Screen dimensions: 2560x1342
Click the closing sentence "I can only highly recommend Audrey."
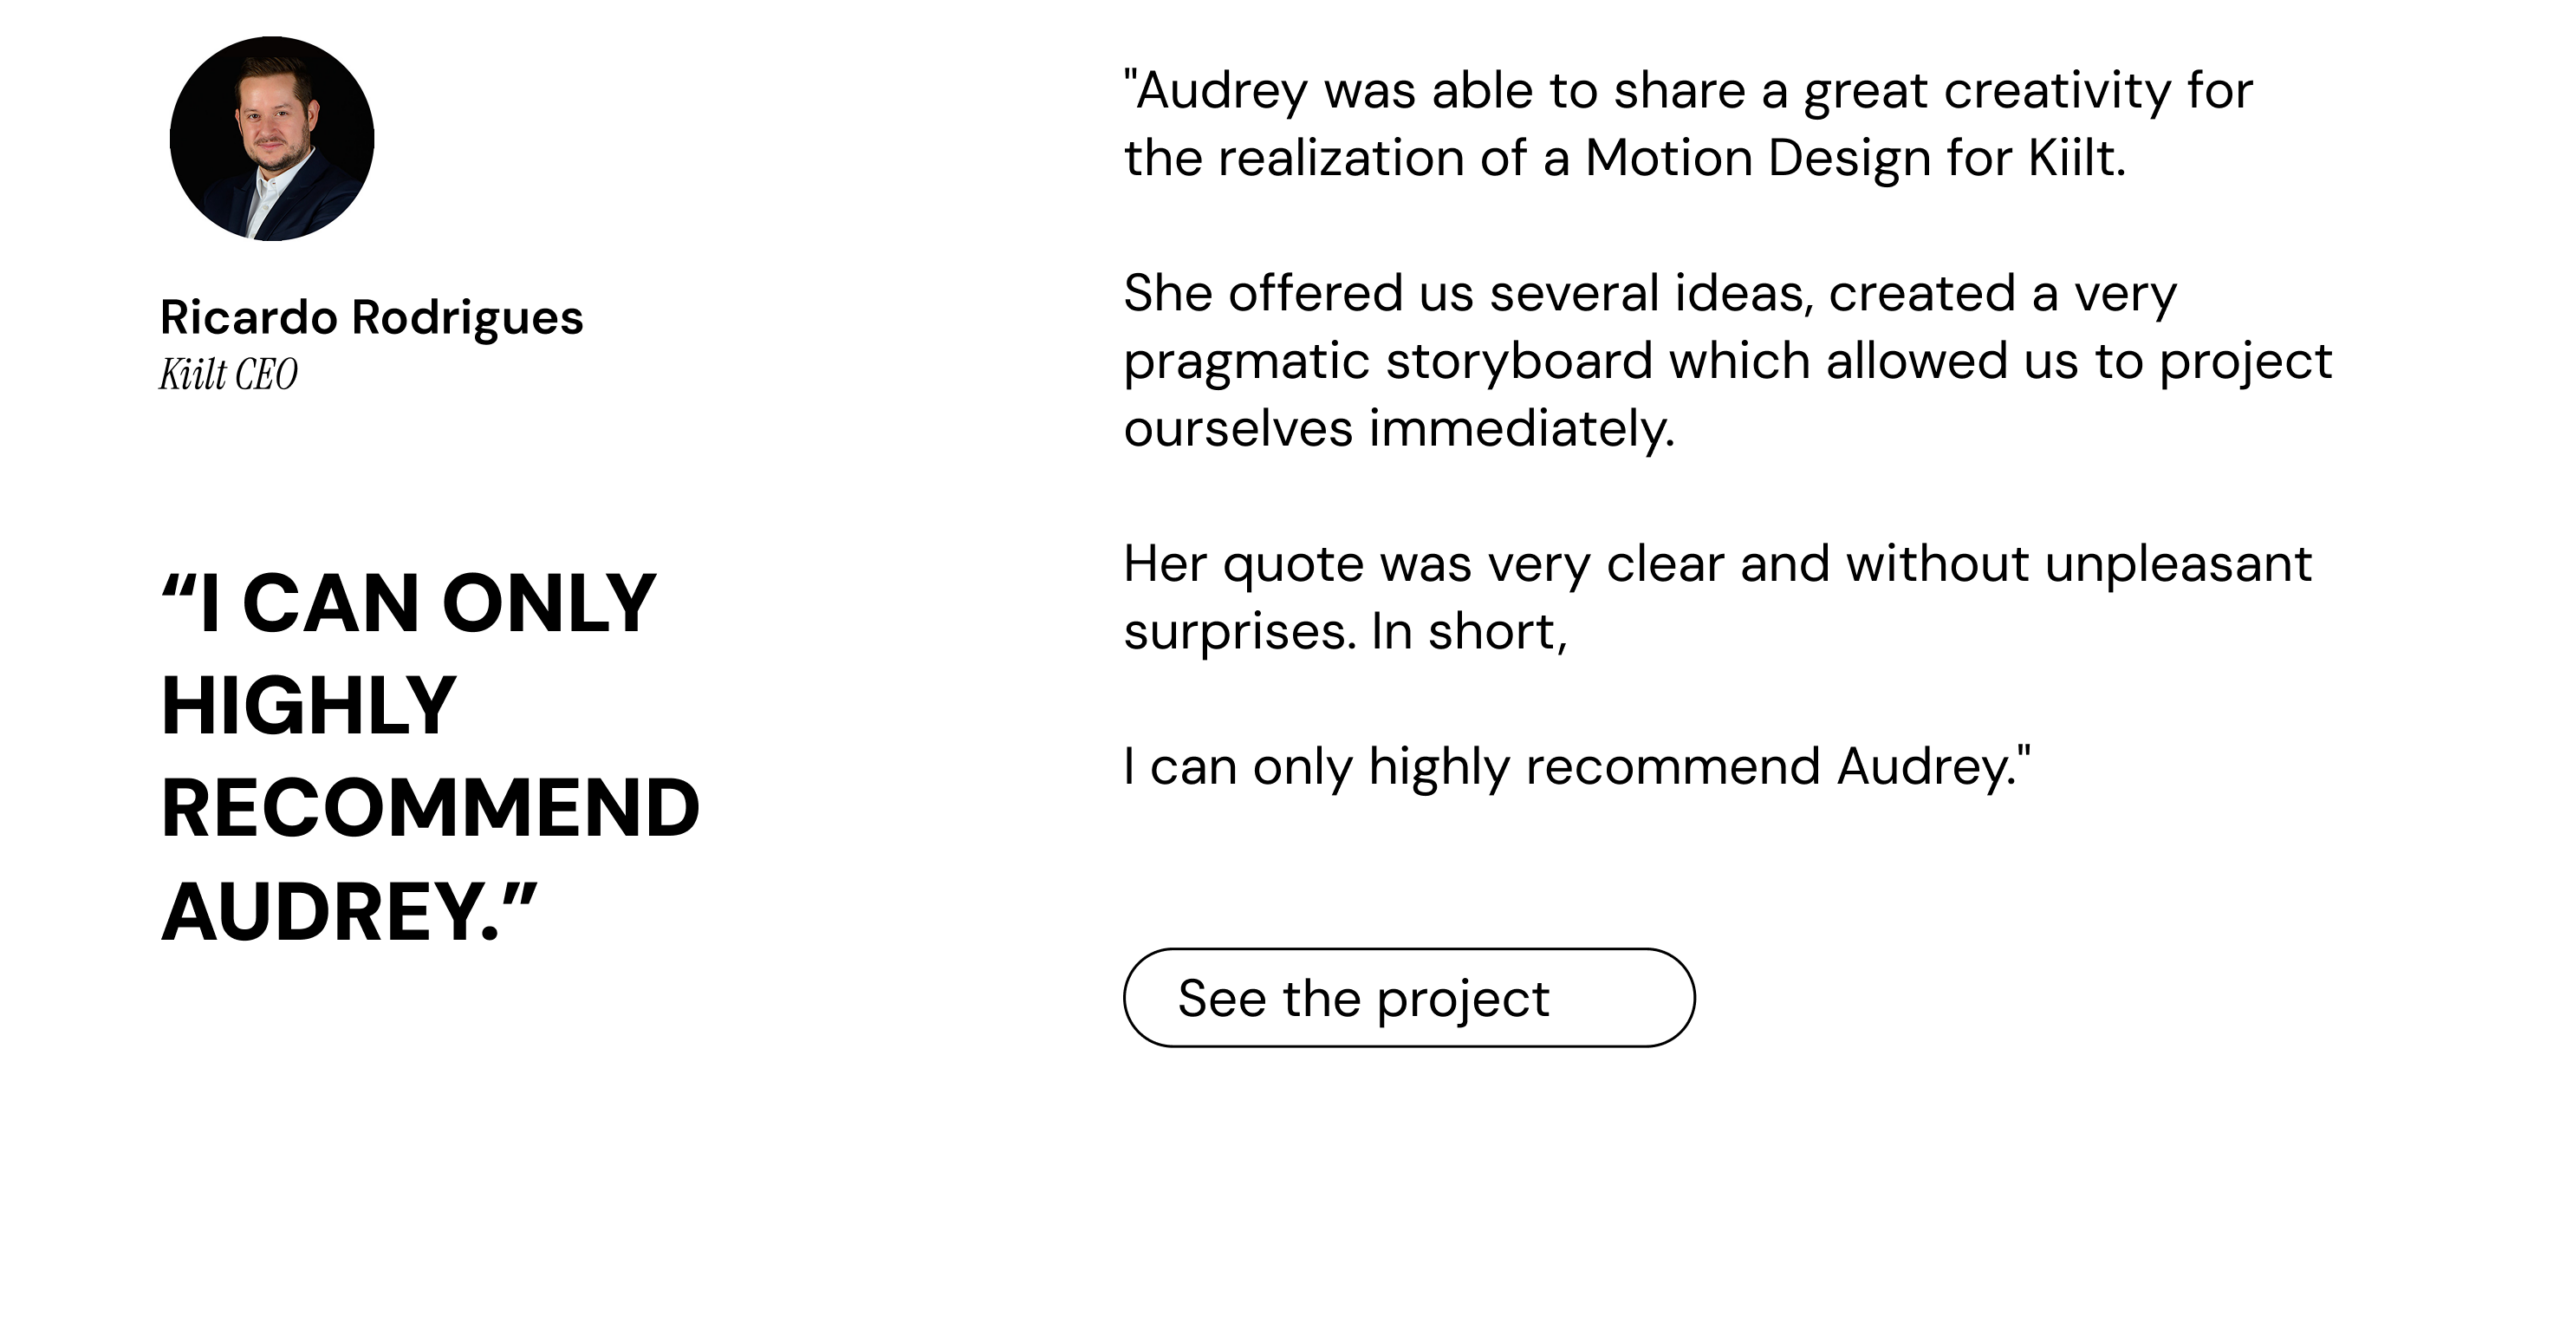pos(1576,767)
